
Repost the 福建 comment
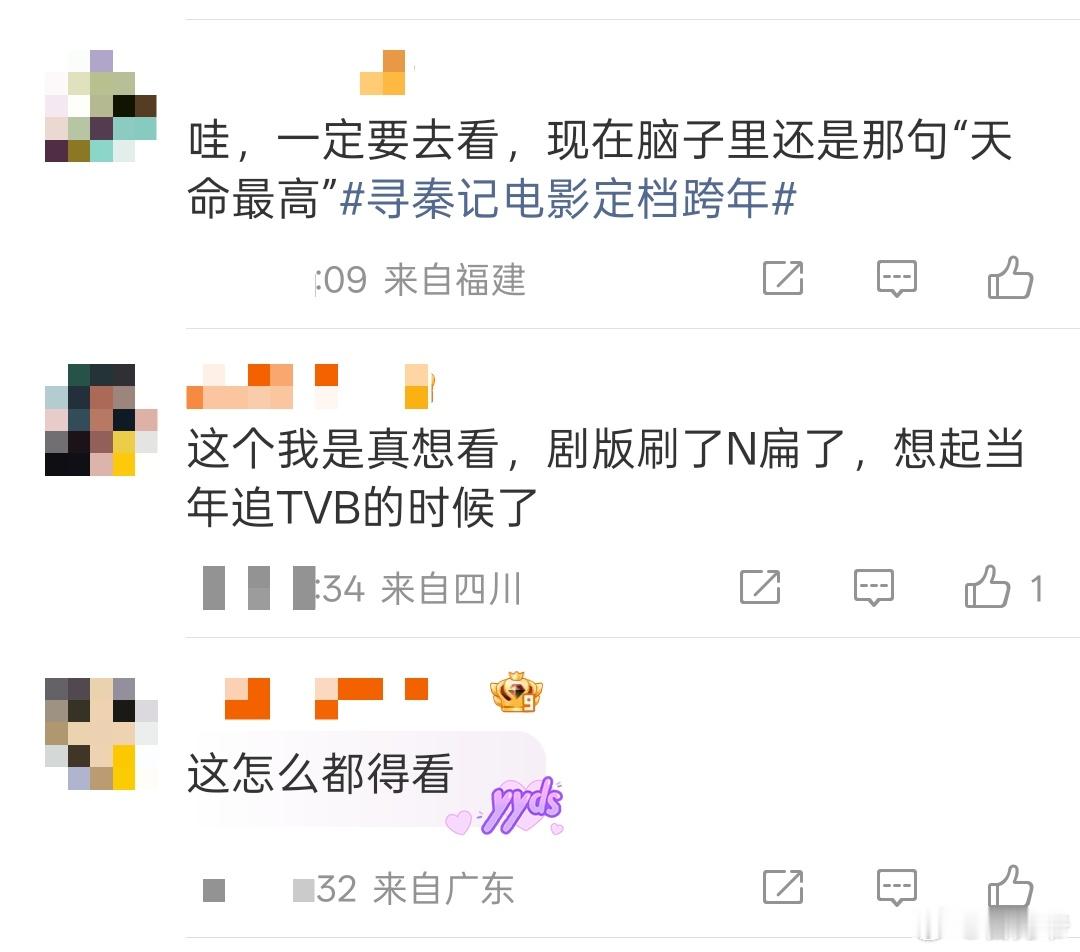click(783, 278)
